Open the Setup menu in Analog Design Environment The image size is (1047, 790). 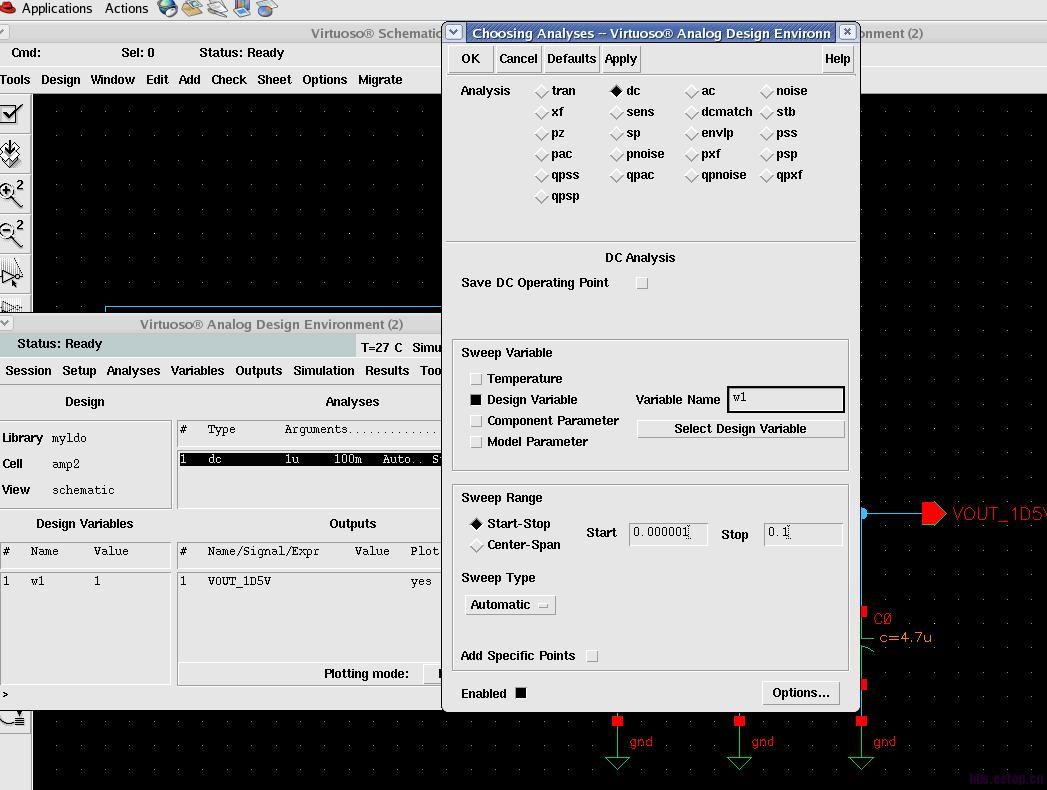[79, 371]
